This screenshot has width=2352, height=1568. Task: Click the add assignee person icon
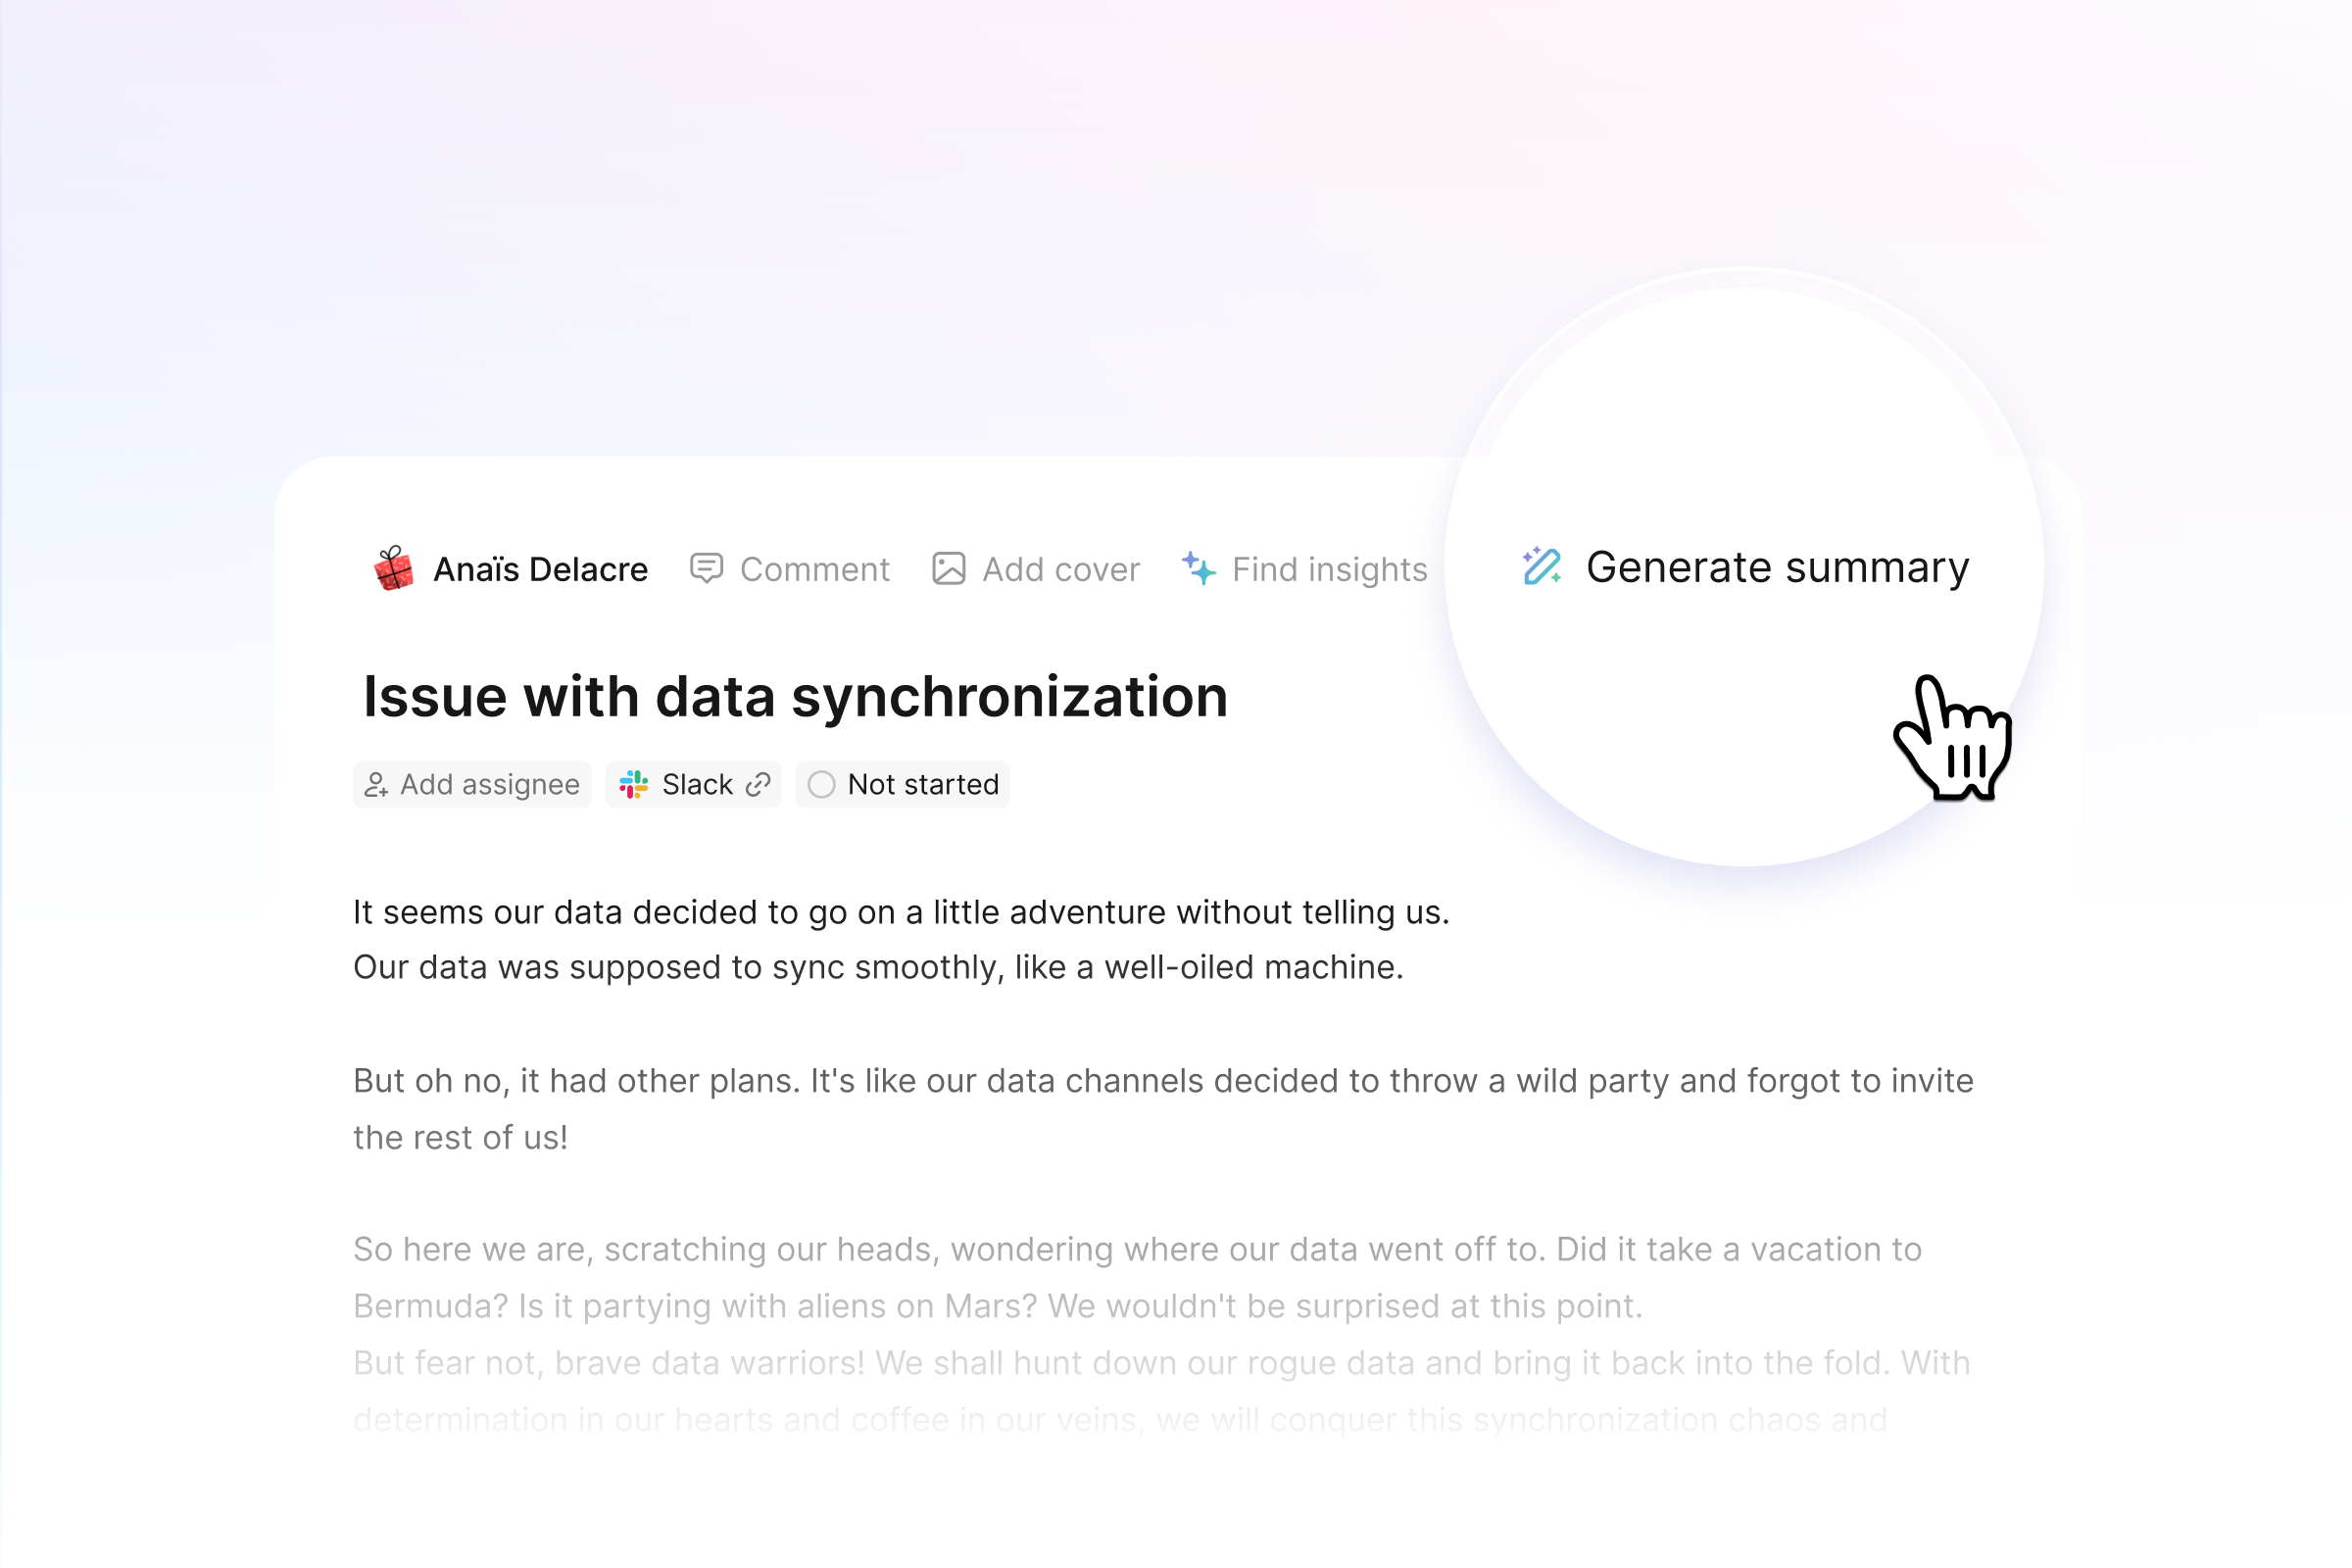(x=376, y=785)
